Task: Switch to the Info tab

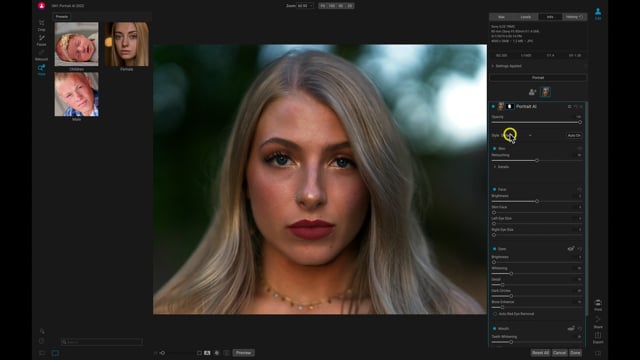Action: [550, 17]
